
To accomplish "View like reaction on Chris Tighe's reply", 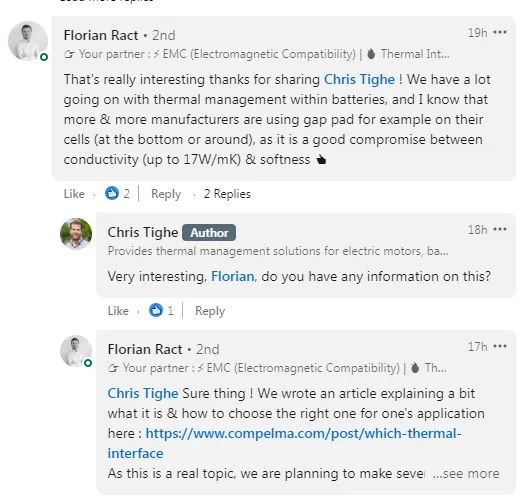I will click(x=161, y=310).
